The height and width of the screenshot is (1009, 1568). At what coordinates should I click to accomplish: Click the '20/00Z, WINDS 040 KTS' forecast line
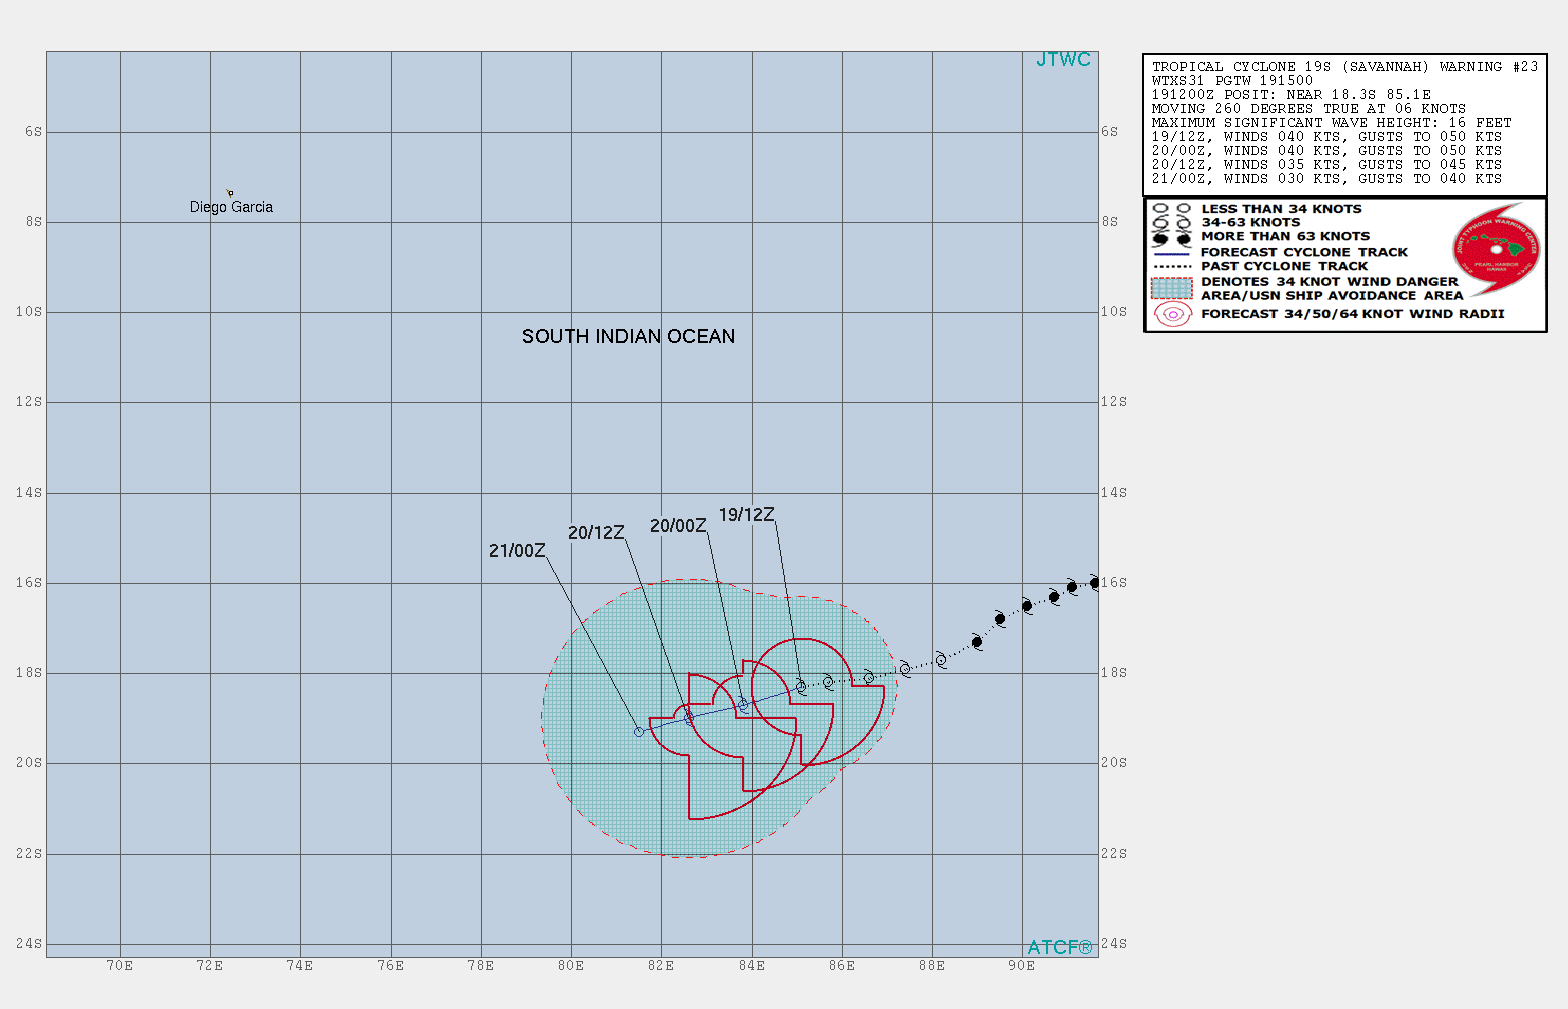click(1327, 151)
